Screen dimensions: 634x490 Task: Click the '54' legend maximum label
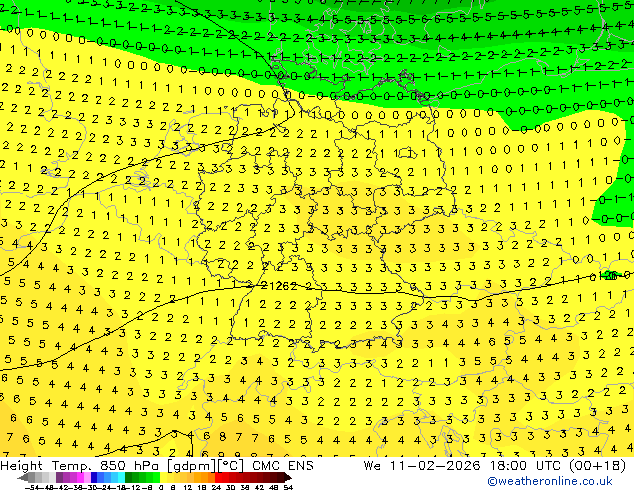[288, 487]
